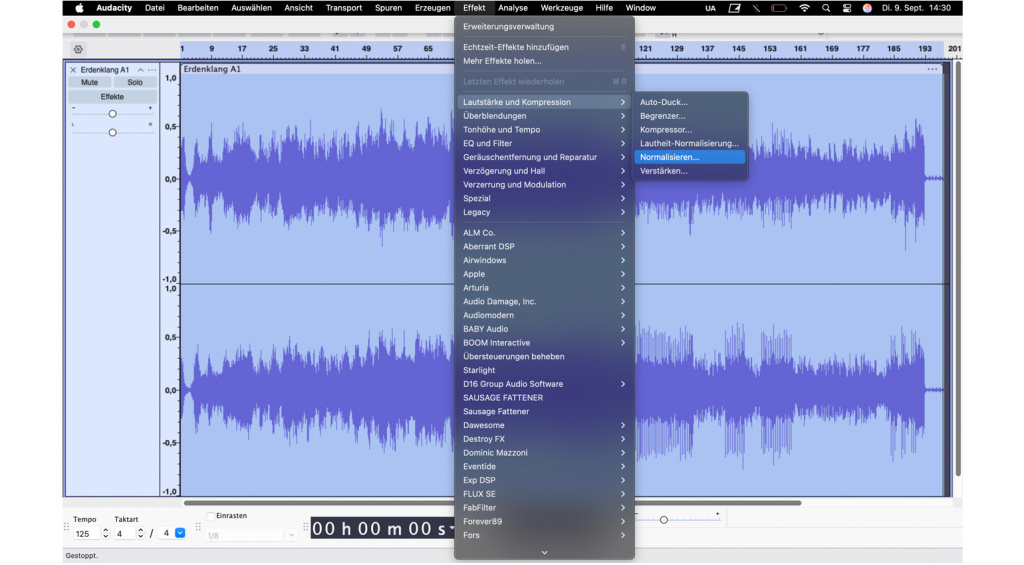The image size is (1024, 565).
Task: Open Spezial effects submenu
Action: (543, 198)
